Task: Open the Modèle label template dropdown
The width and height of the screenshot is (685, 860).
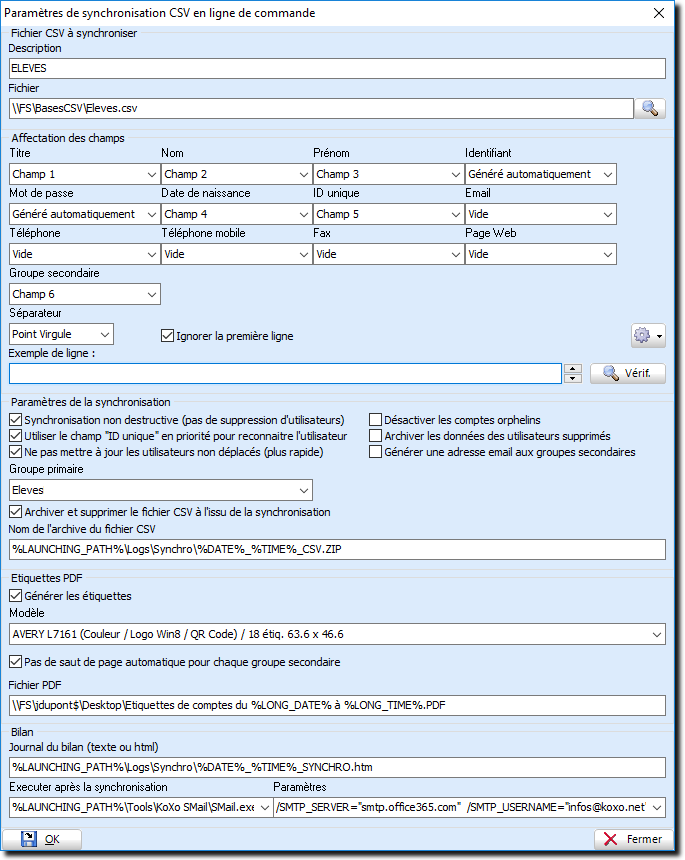Action: pyautogui.click(x=337, y=635)
